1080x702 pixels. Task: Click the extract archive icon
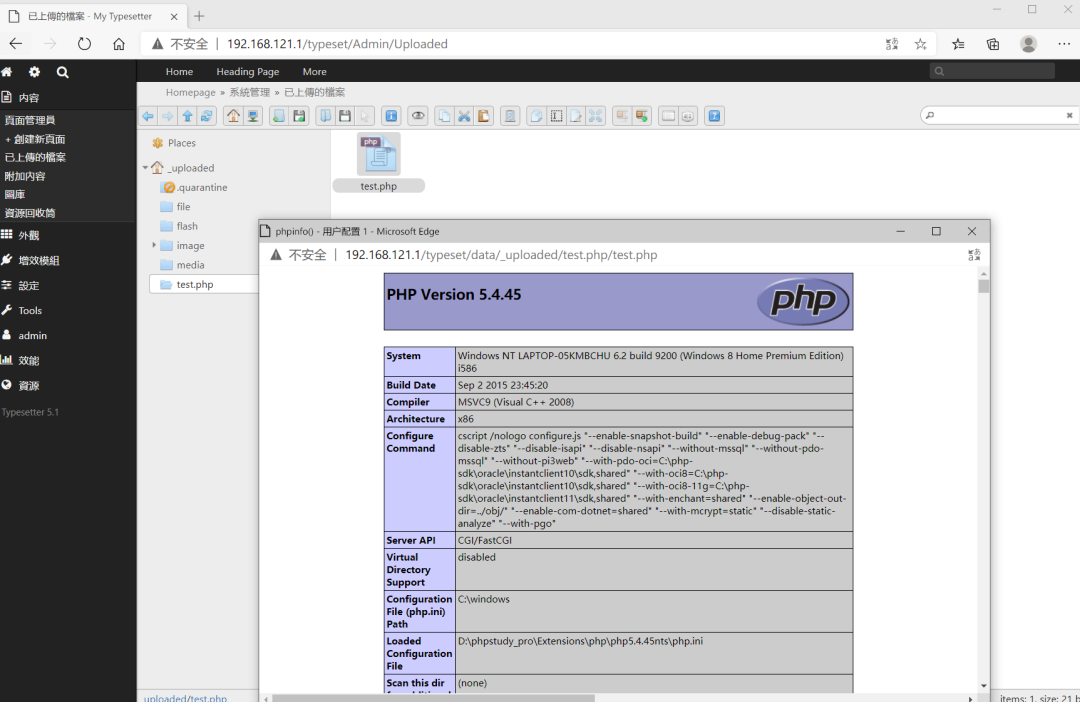coord(622,116)
